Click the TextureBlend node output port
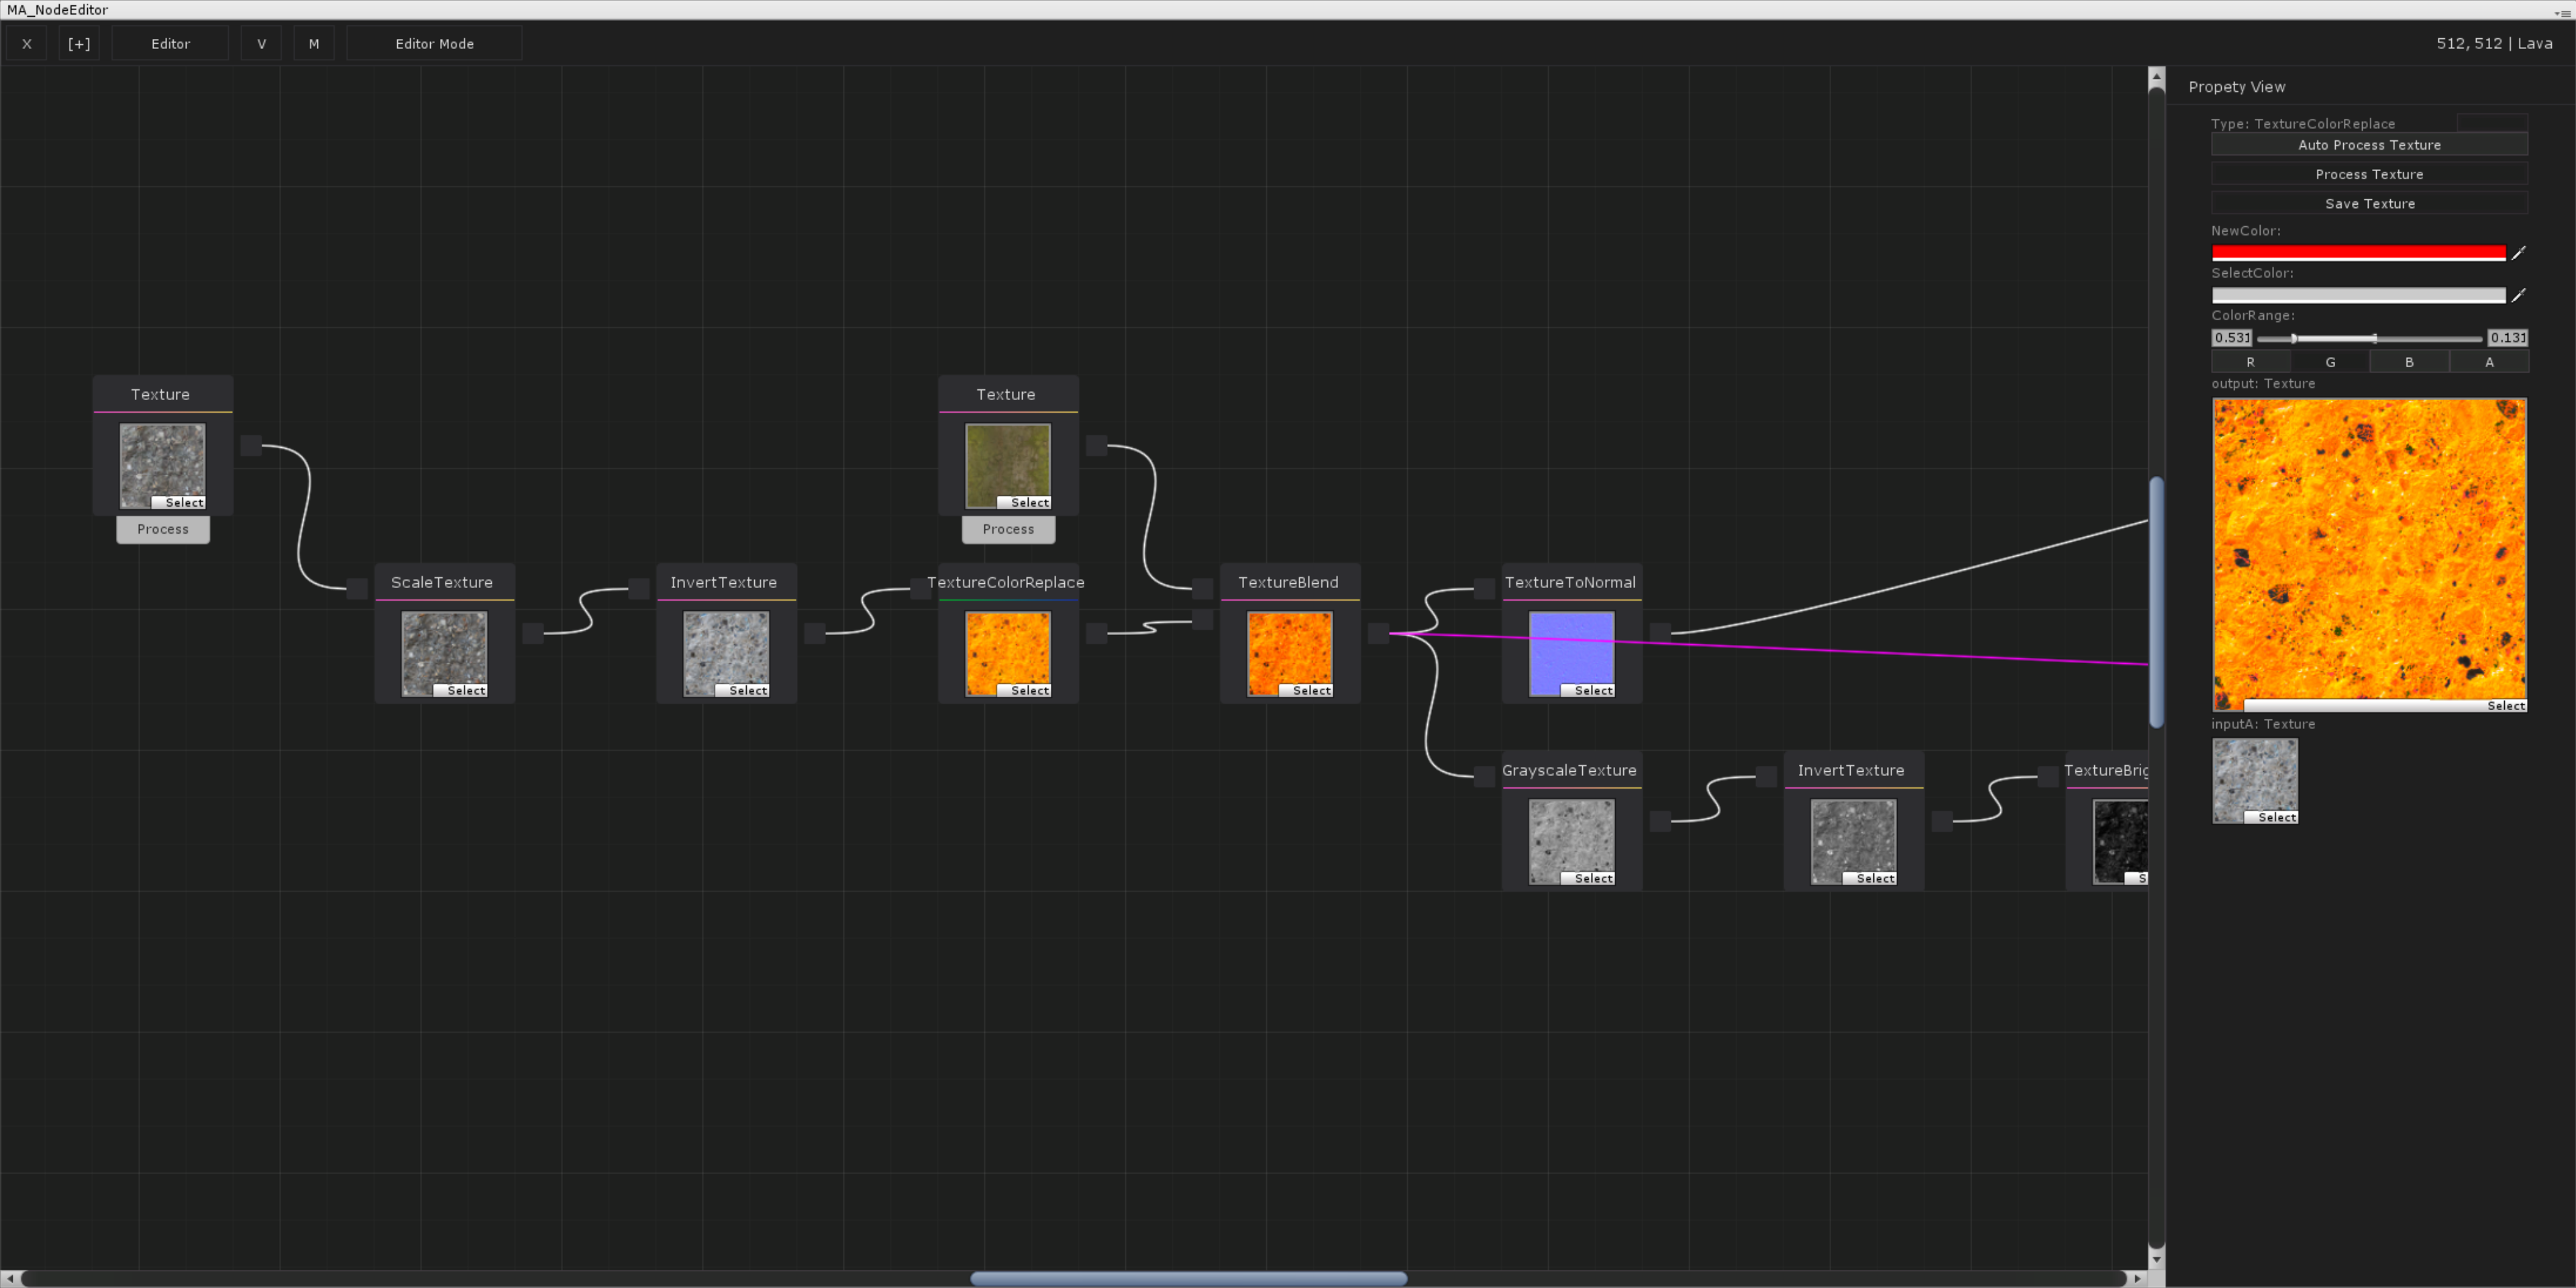This screenshot has width=2576, height=1288. [1378, 633]
